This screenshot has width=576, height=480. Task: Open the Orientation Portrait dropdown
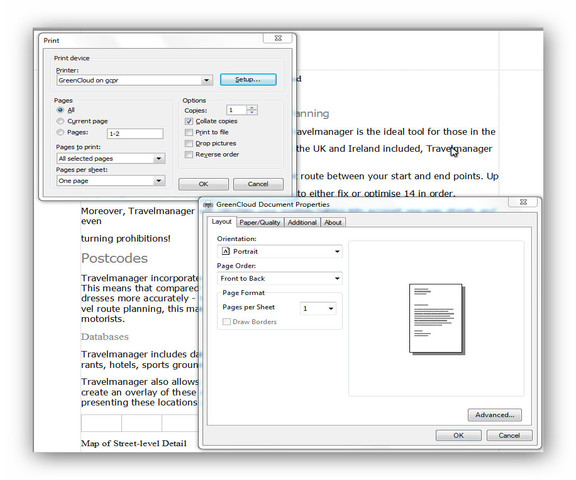tap(280, 252)
